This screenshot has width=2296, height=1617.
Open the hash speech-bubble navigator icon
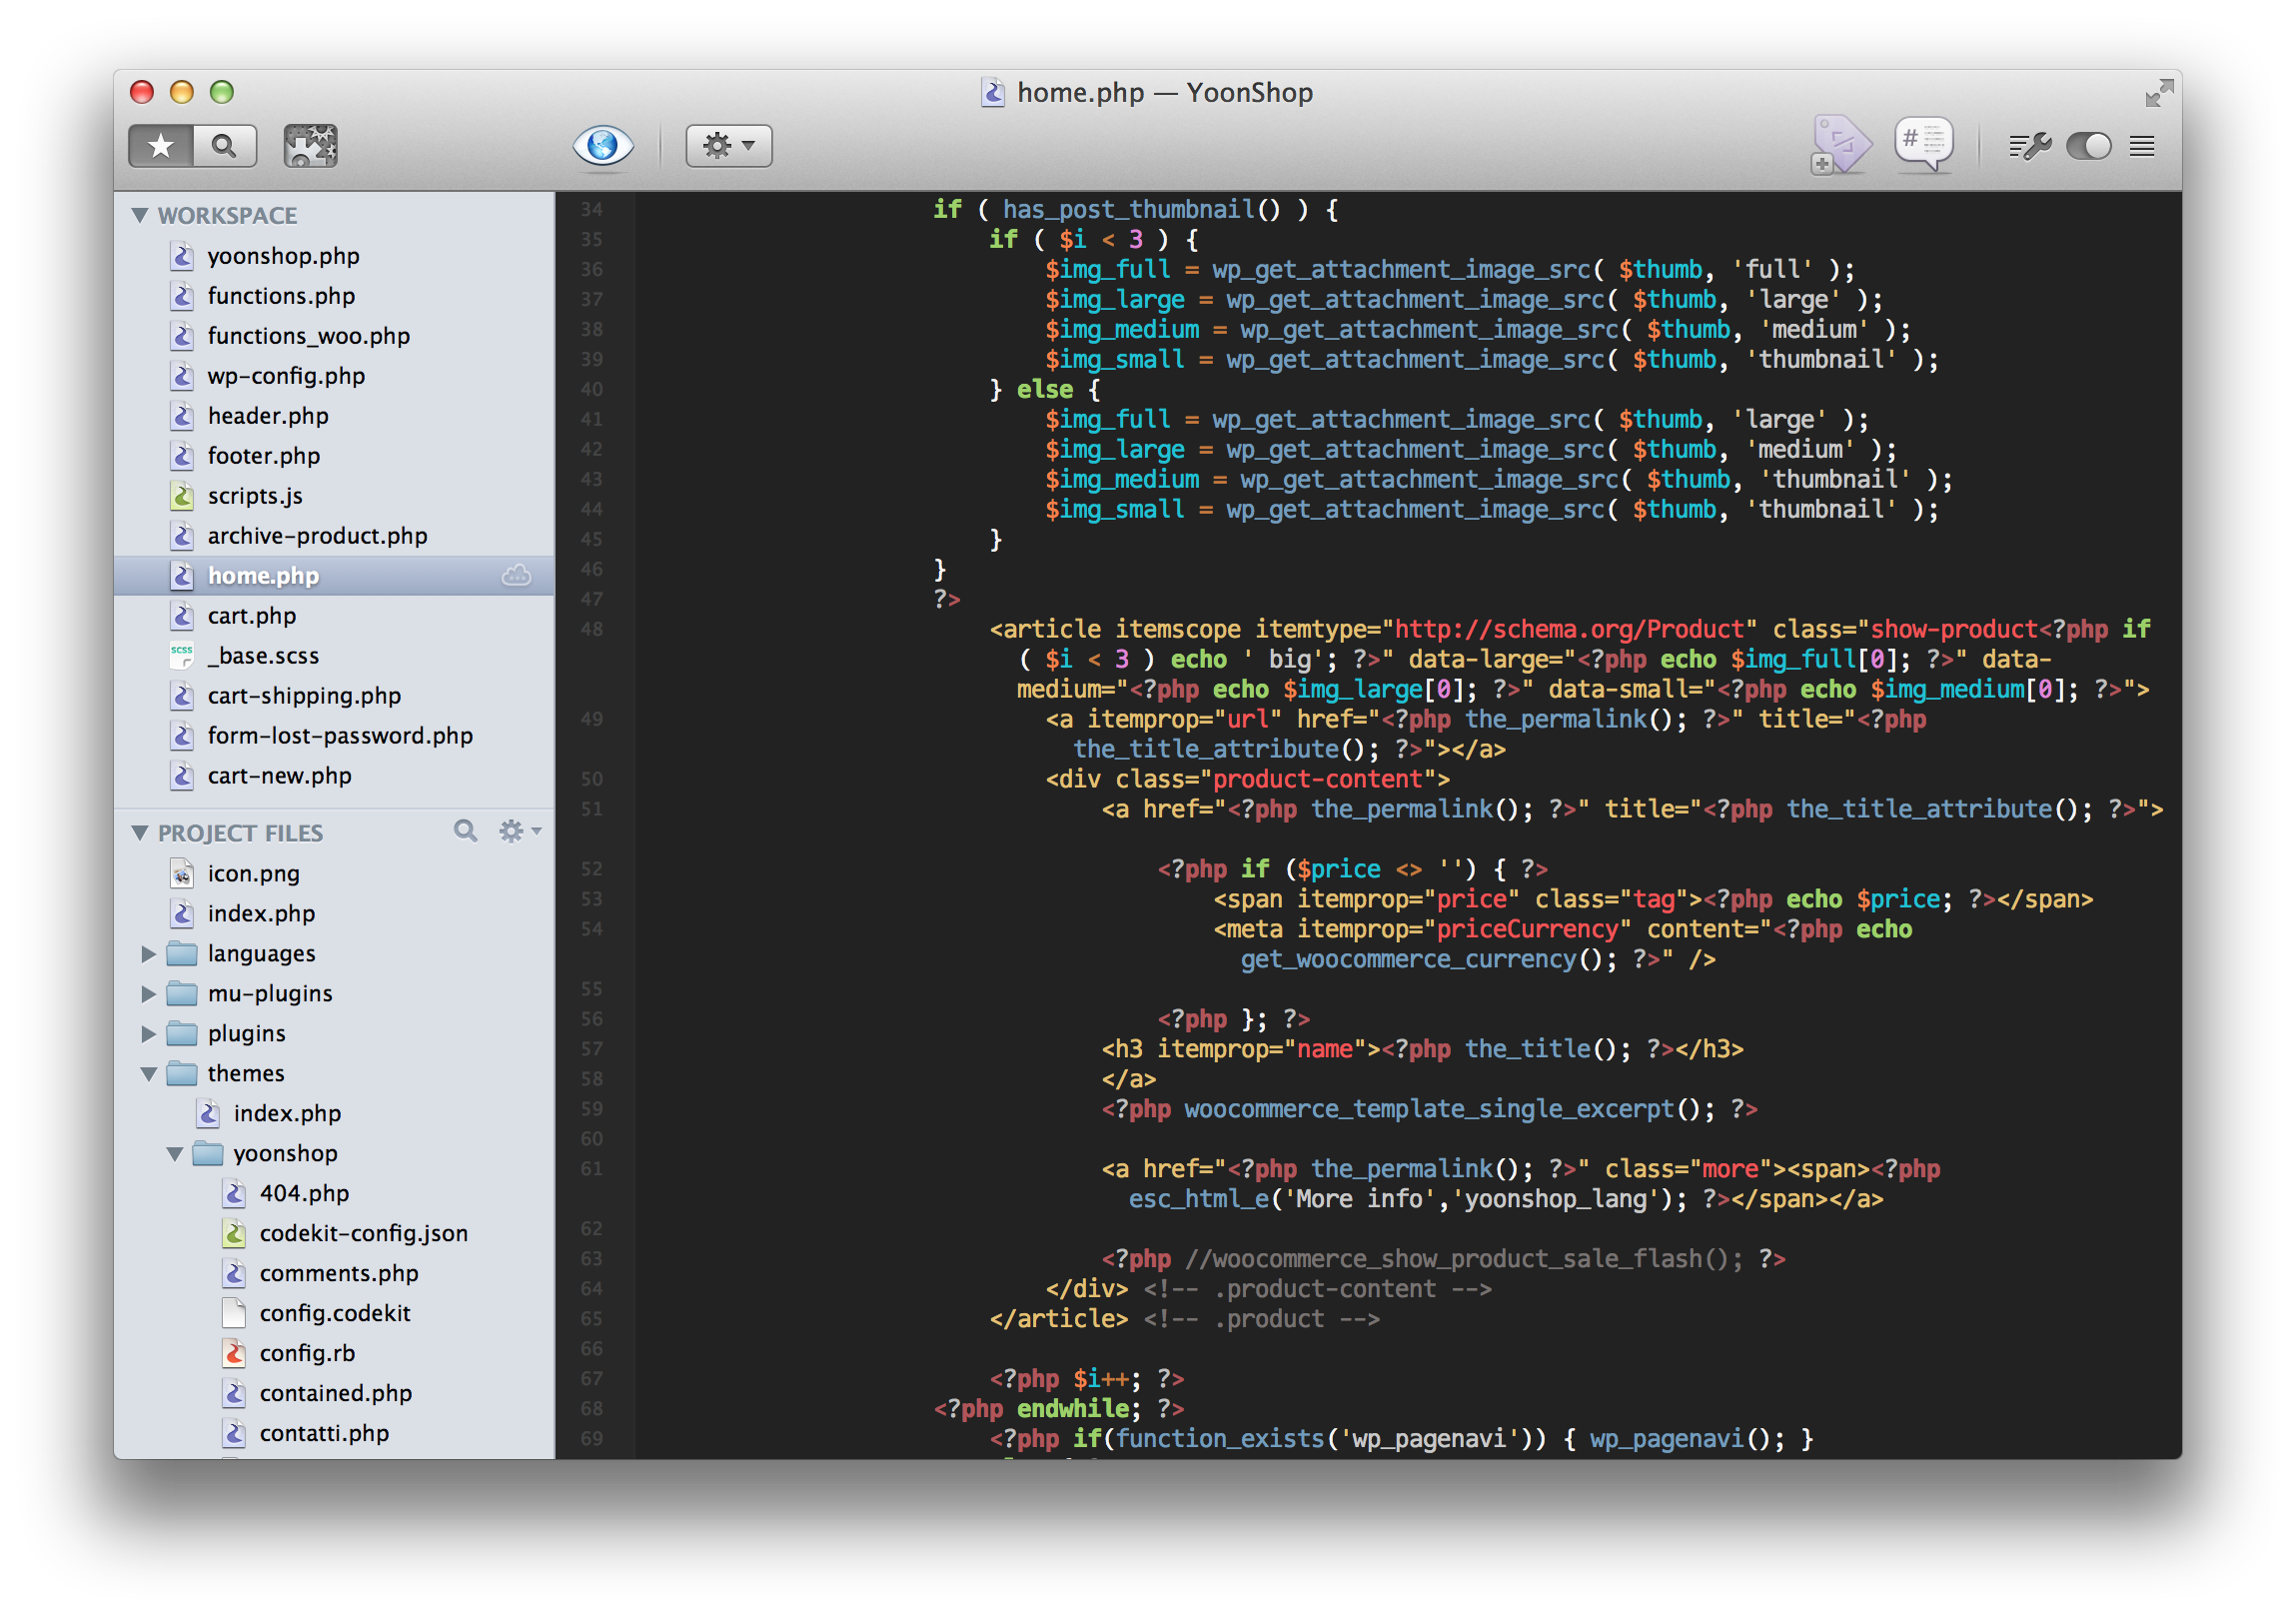(1923, 144)
